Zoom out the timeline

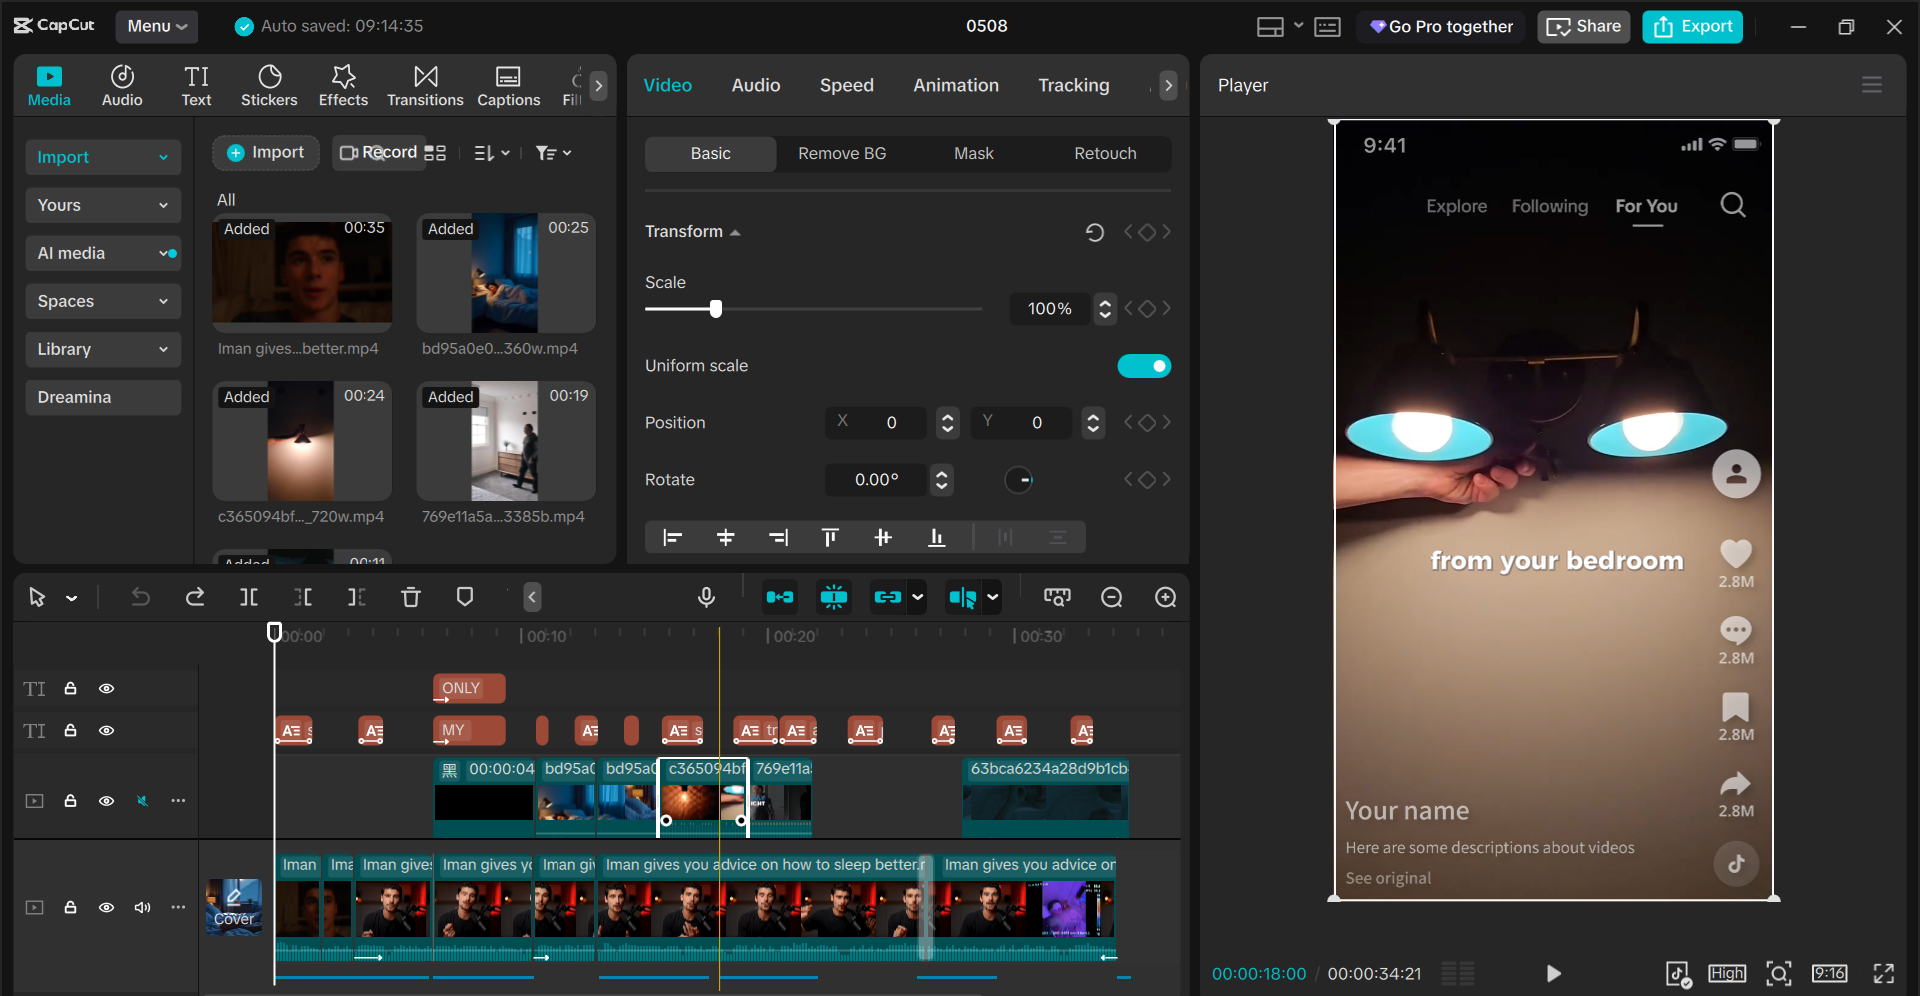click(1111, 597)
